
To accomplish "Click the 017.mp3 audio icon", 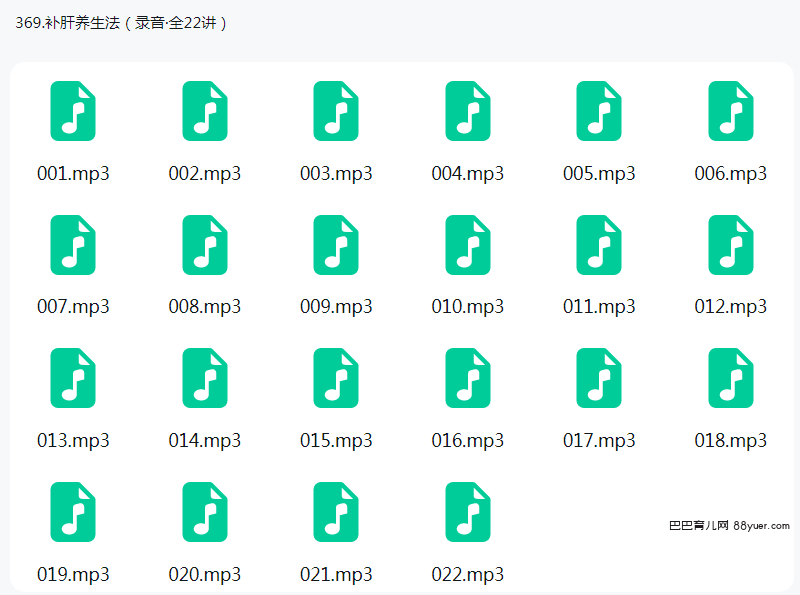I will click(599, 378).
